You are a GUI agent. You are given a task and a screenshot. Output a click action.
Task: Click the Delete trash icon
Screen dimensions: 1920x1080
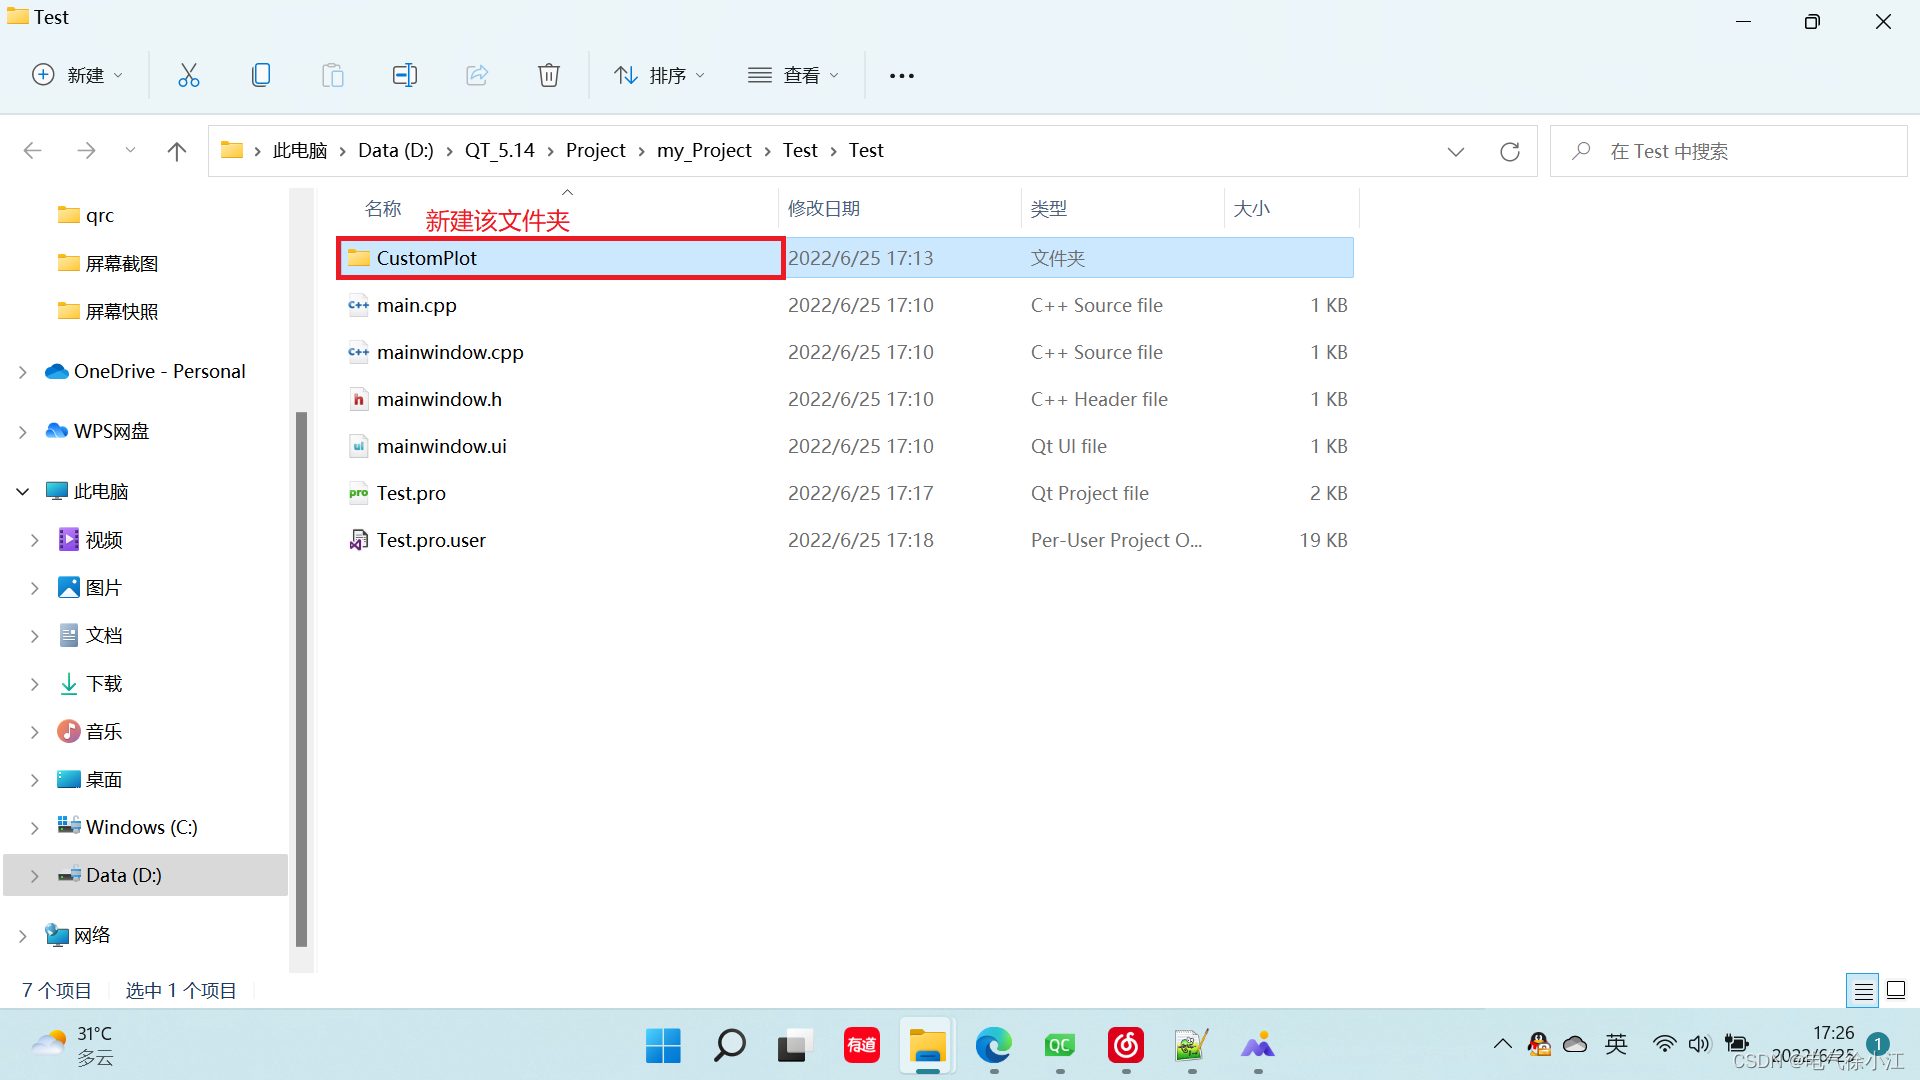[549, 75]
